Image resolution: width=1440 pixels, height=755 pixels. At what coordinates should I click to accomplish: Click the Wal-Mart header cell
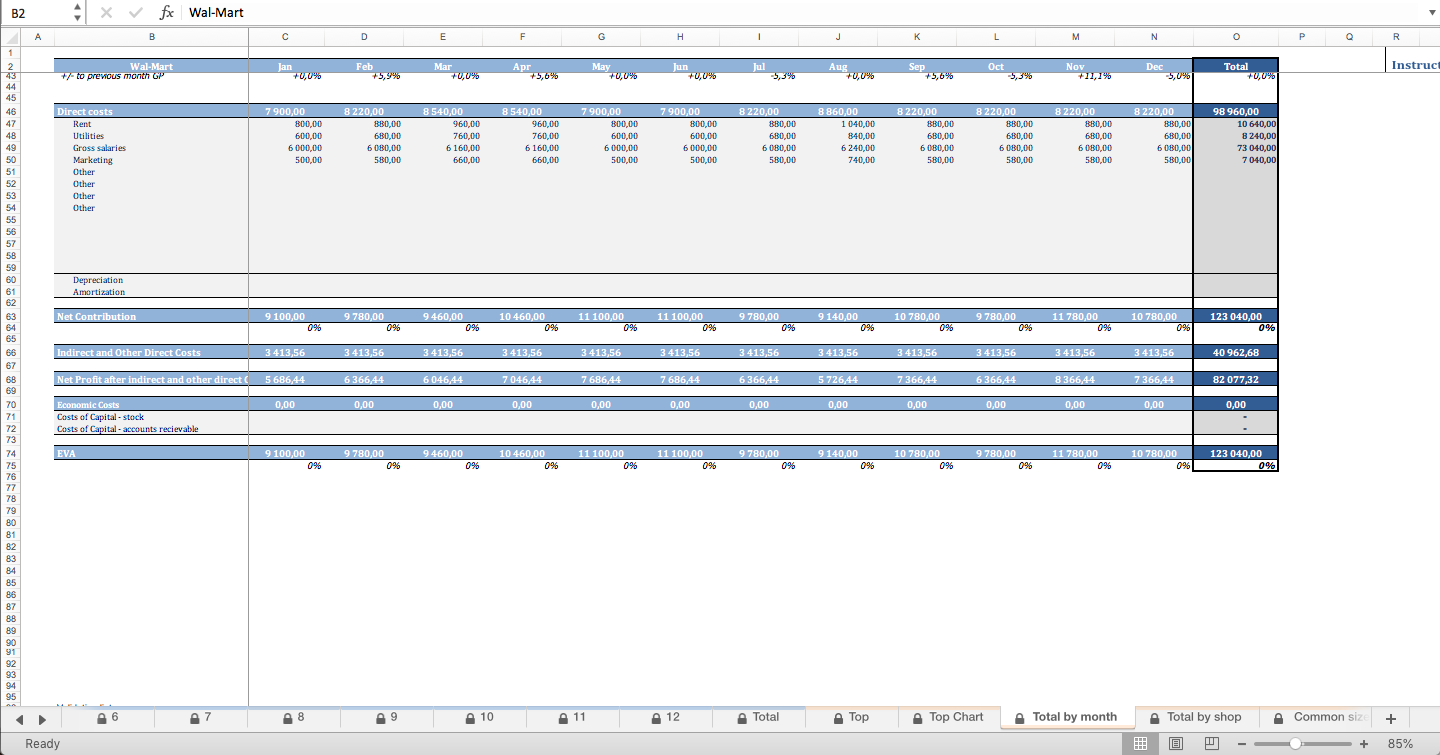click(x=151, y=66)
